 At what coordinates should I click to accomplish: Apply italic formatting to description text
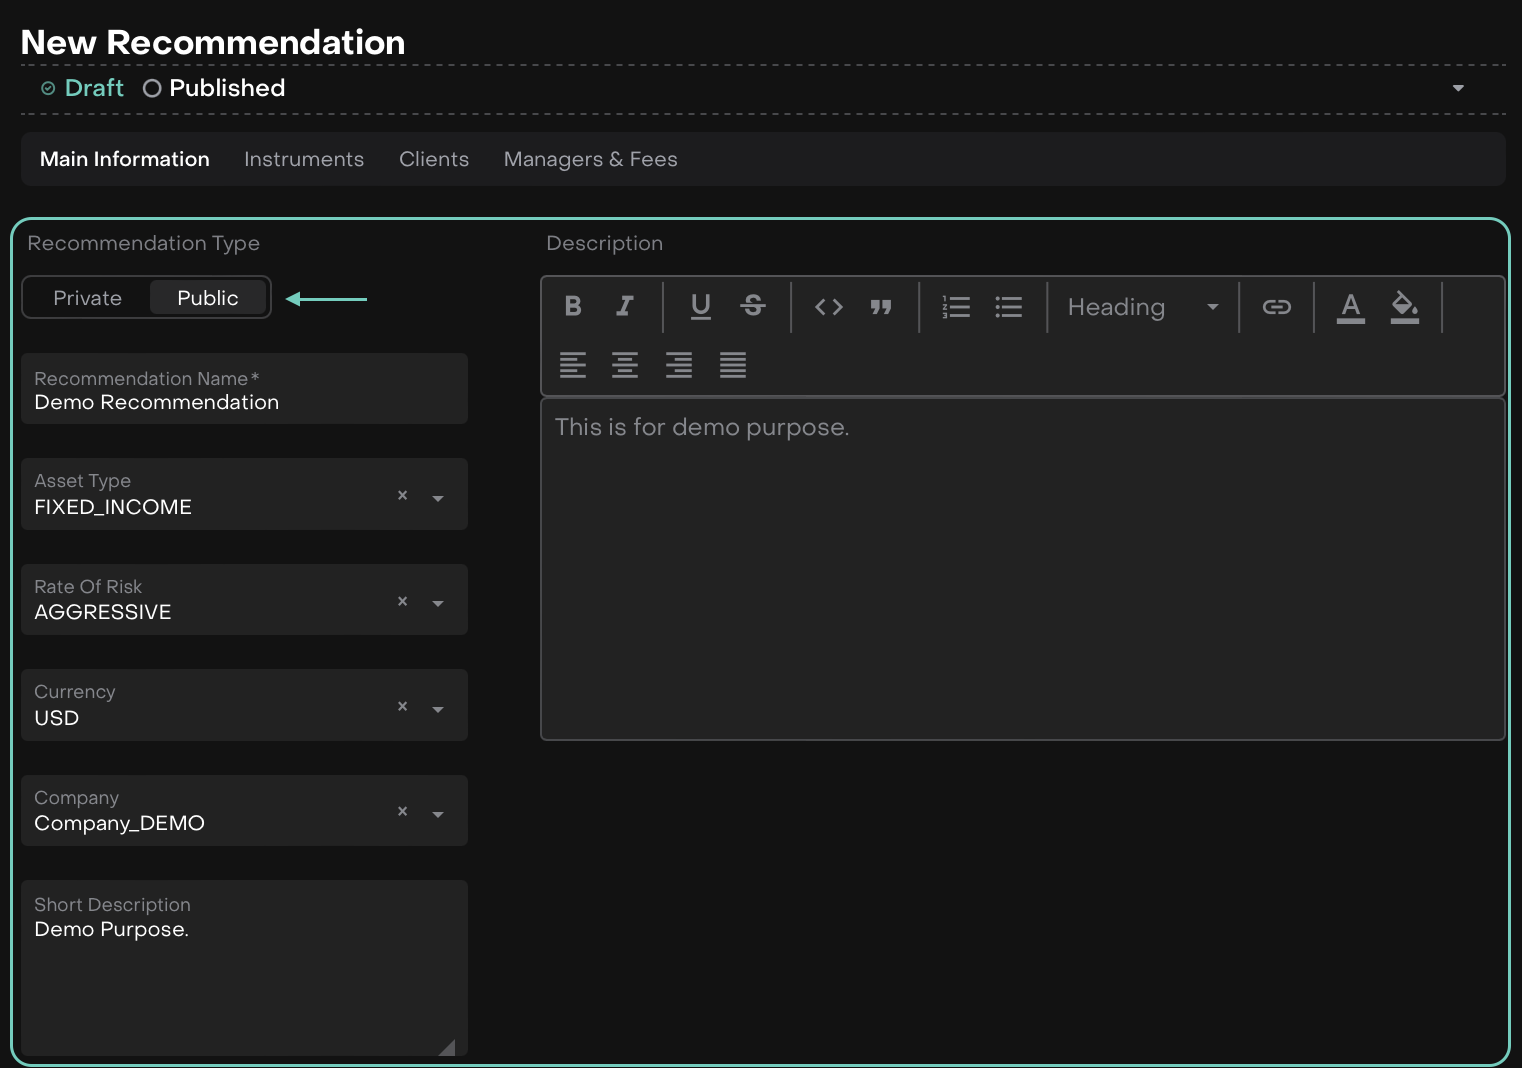[x=625, y=306]
